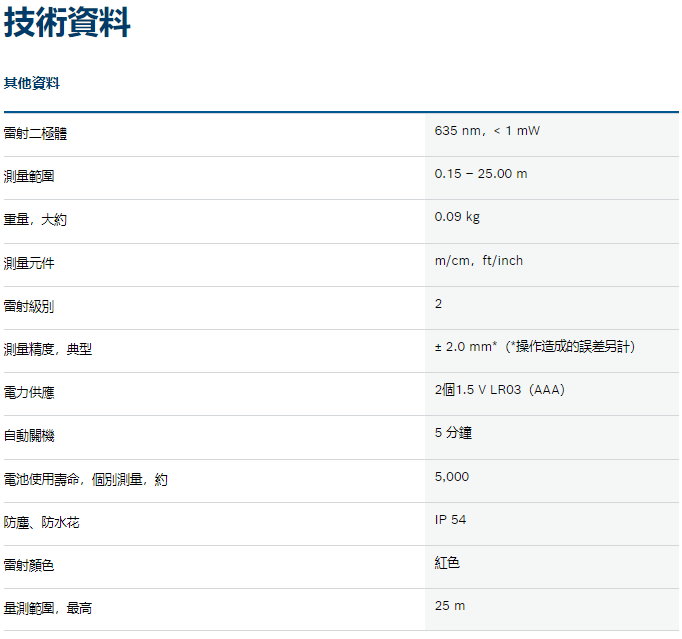The height and width of the screenshot is (639, 682).
Task: Click the 5,000 battery life value
Action: tap(452, 477)
